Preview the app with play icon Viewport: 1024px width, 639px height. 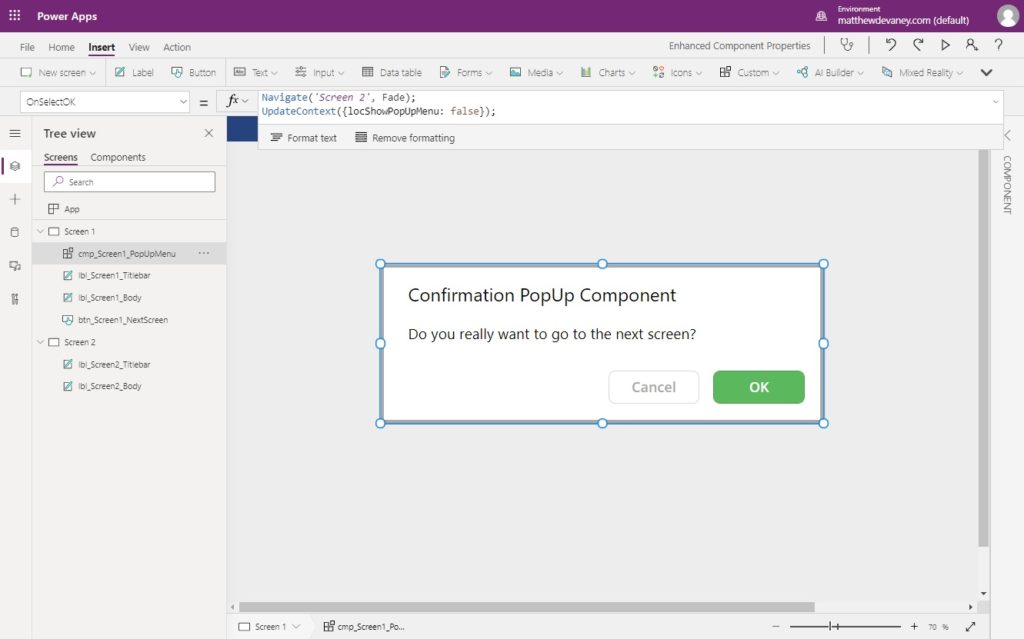(x=945, y=45)
